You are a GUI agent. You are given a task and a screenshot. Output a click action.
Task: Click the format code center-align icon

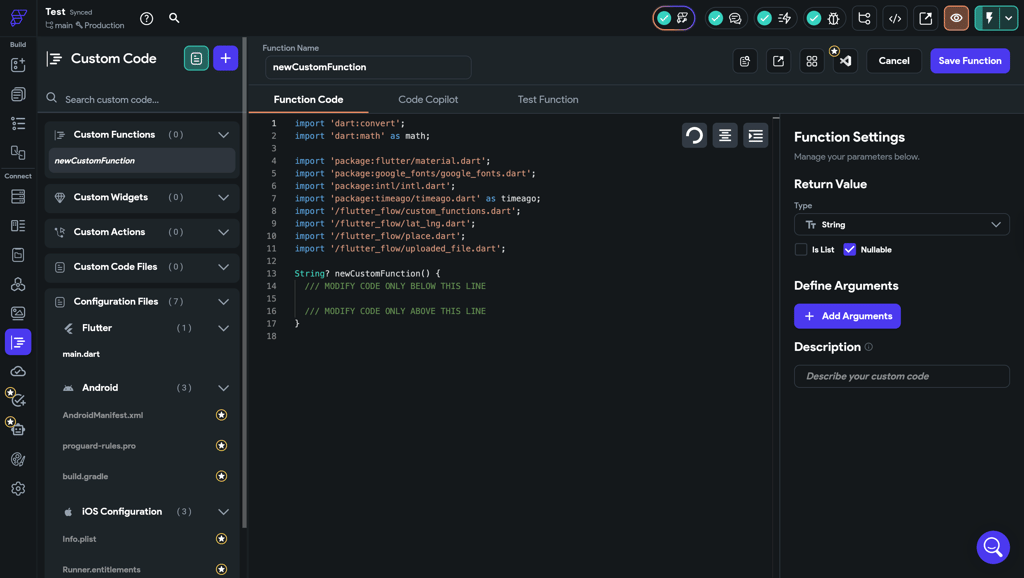(725, 135)
